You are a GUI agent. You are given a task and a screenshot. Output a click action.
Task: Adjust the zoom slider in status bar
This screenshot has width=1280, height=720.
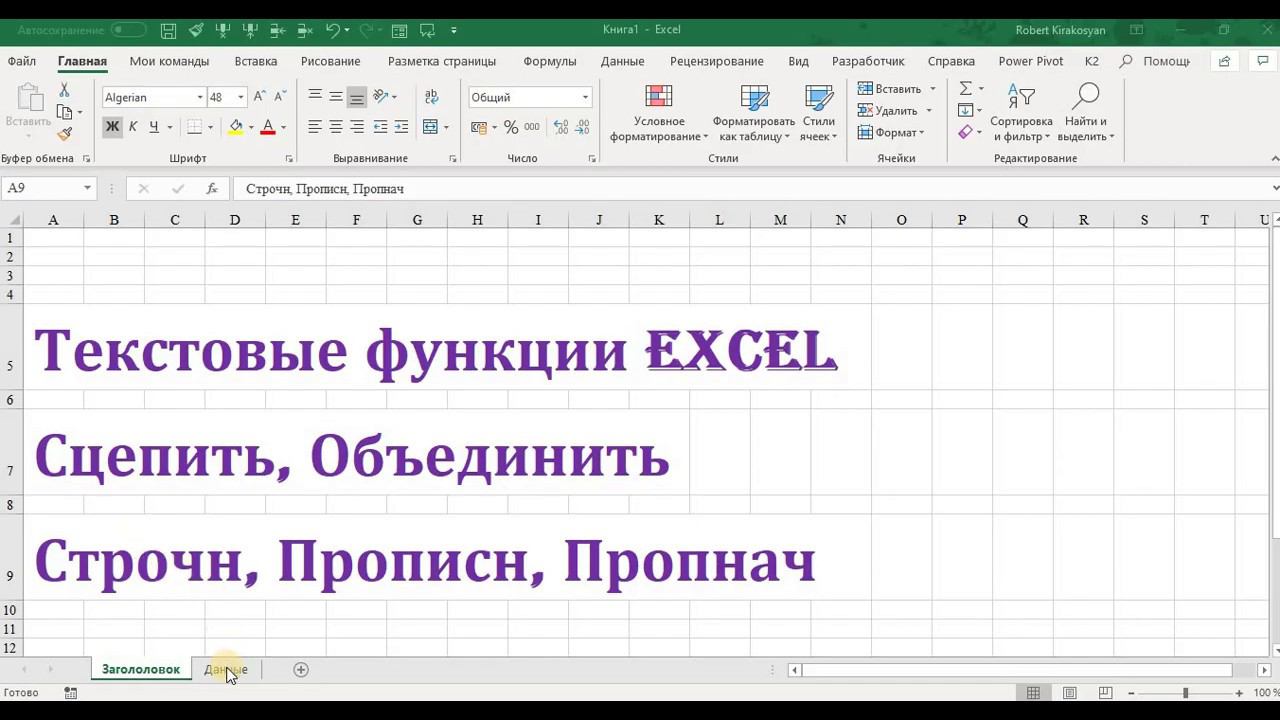(x=1185, y=693)
